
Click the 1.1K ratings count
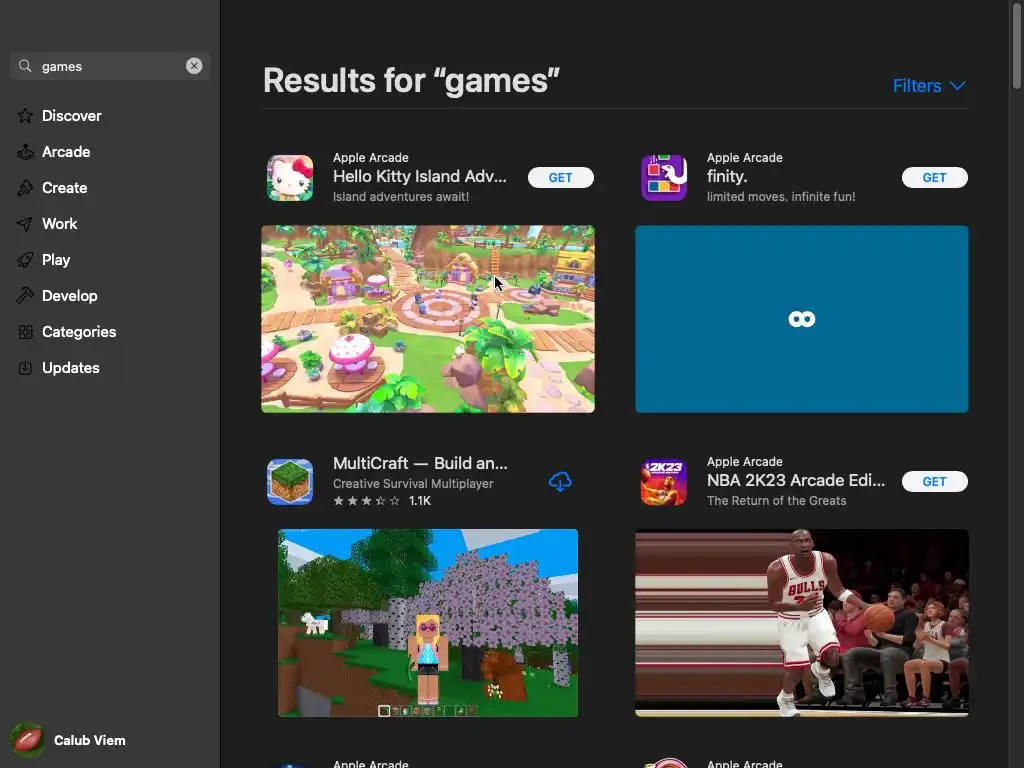(420, 501)
